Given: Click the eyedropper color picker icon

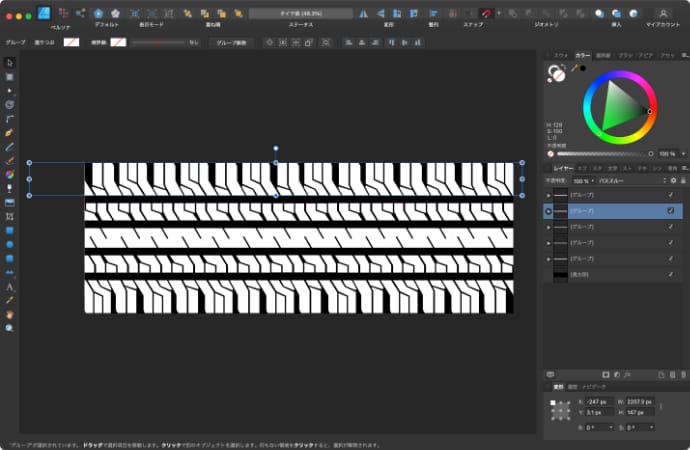Looking at the screenshot, I should point(577,68).
